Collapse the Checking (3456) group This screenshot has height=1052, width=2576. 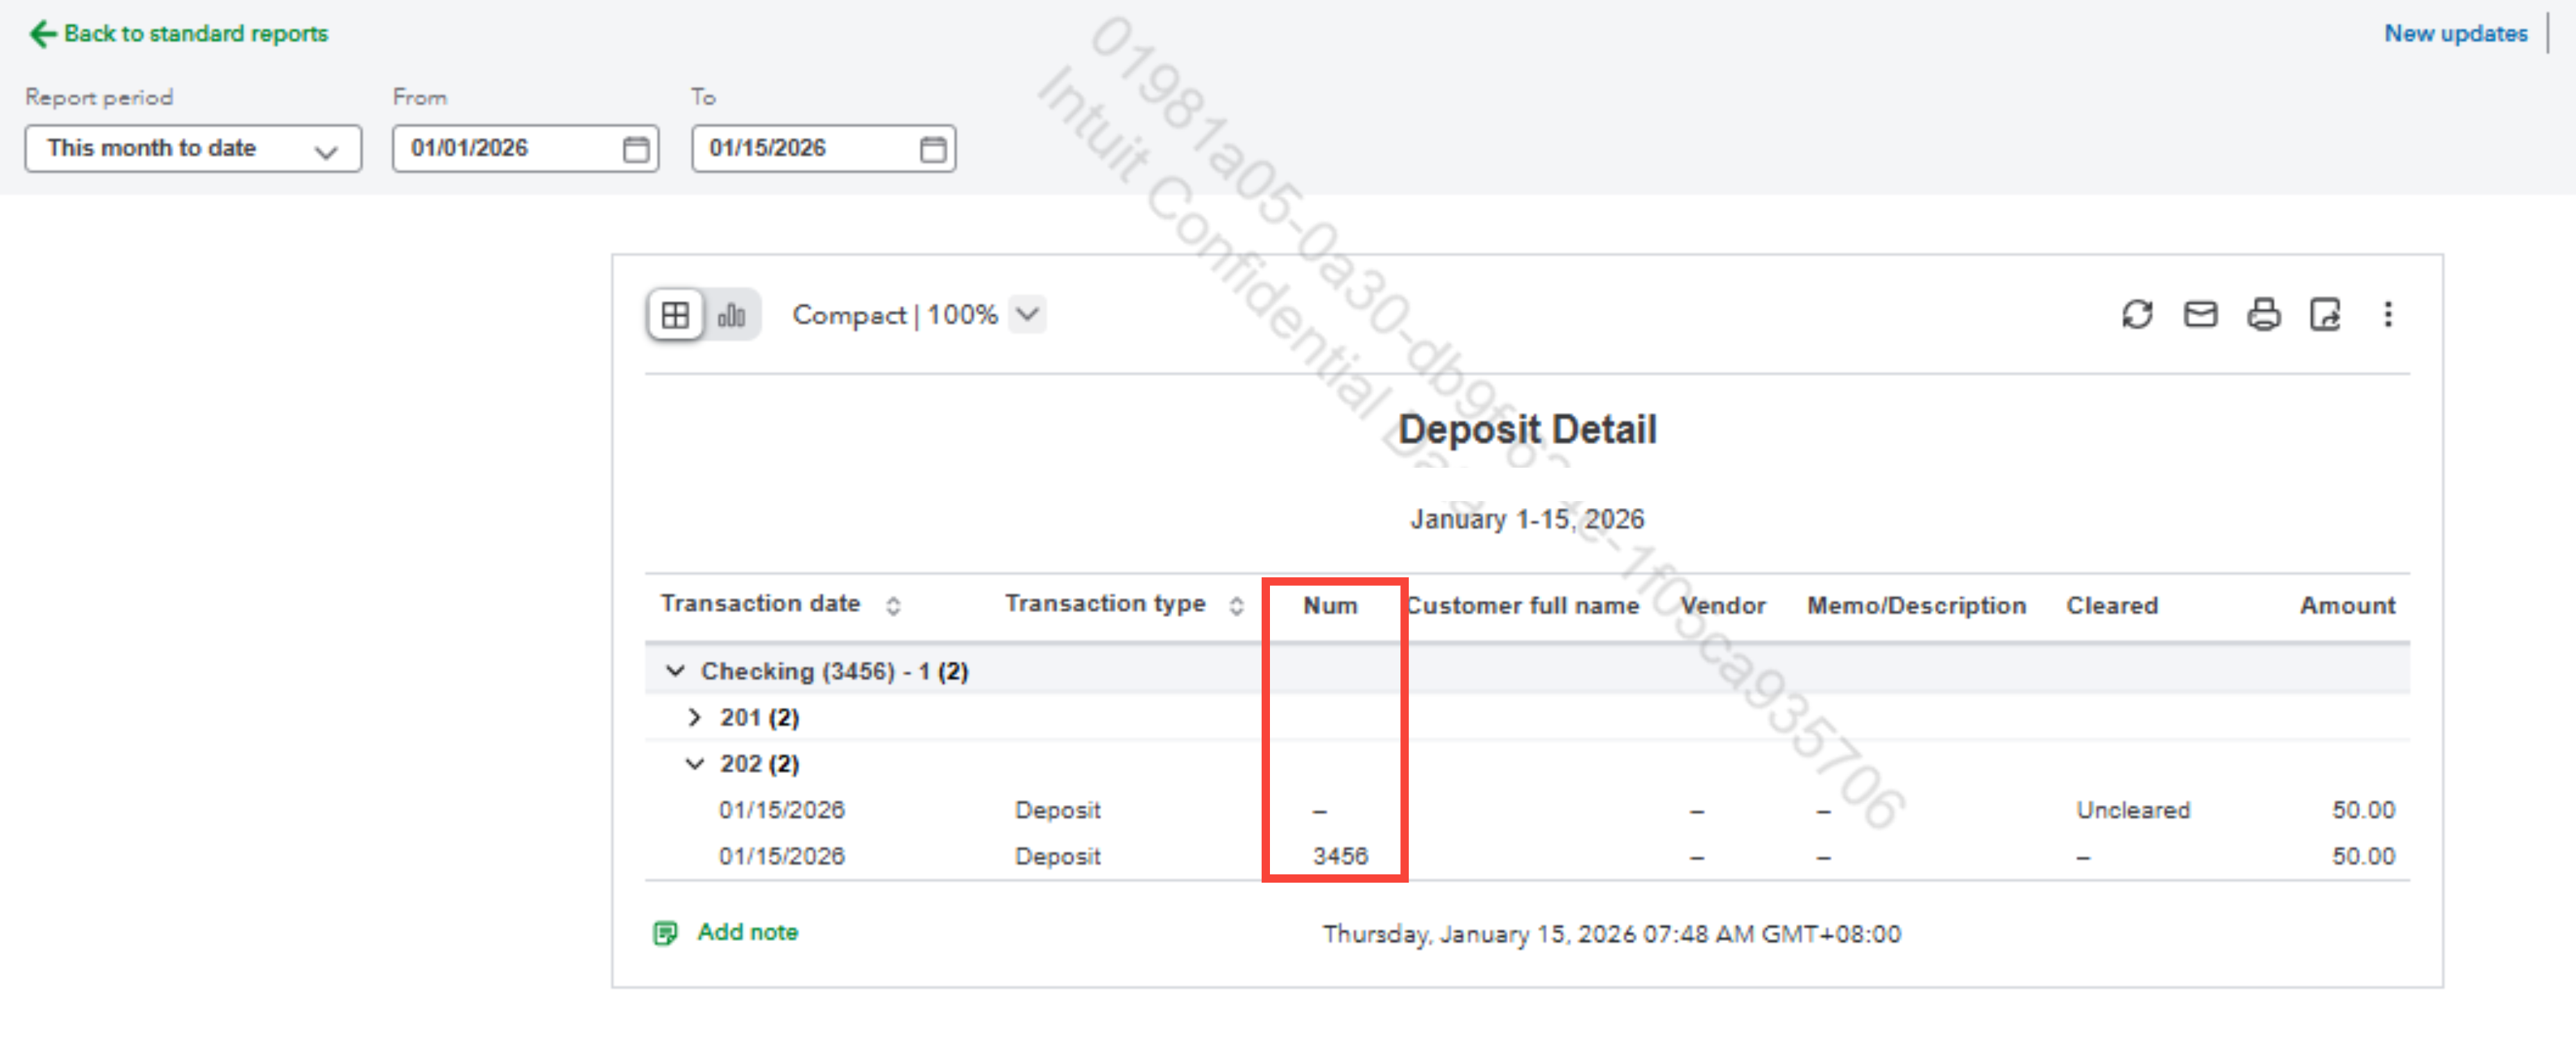click(675, 670)
